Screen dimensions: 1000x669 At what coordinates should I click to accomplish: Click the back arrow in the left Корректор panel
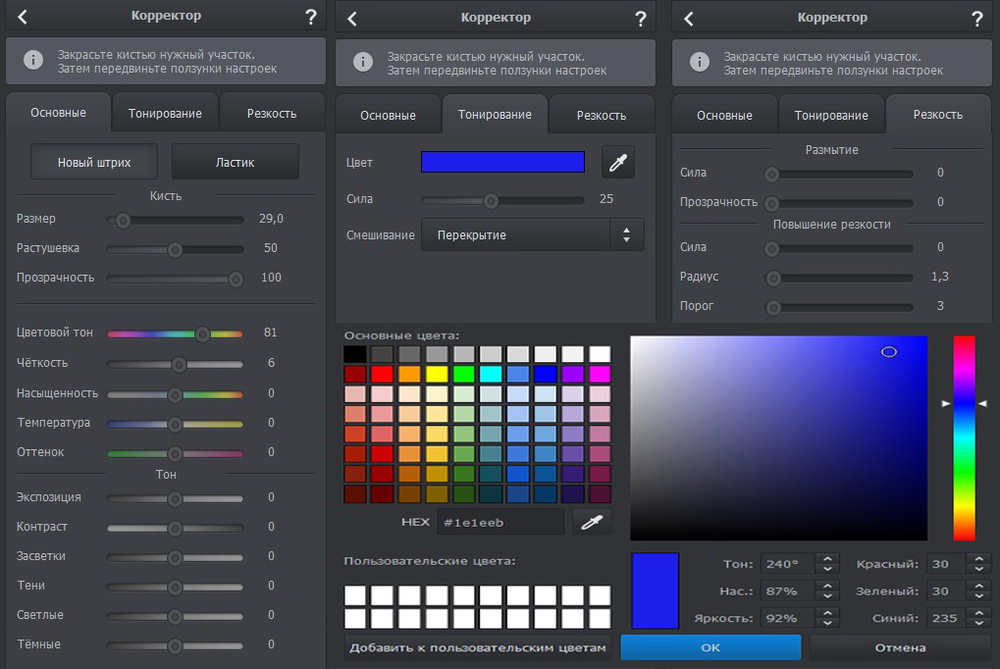tap(22, 17)
